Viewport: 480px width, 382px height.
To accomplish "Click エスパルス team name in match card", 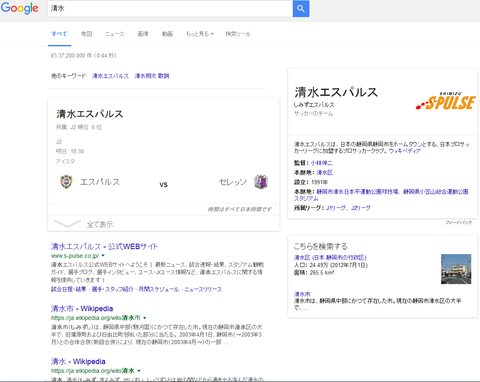I will pos(100,182).
